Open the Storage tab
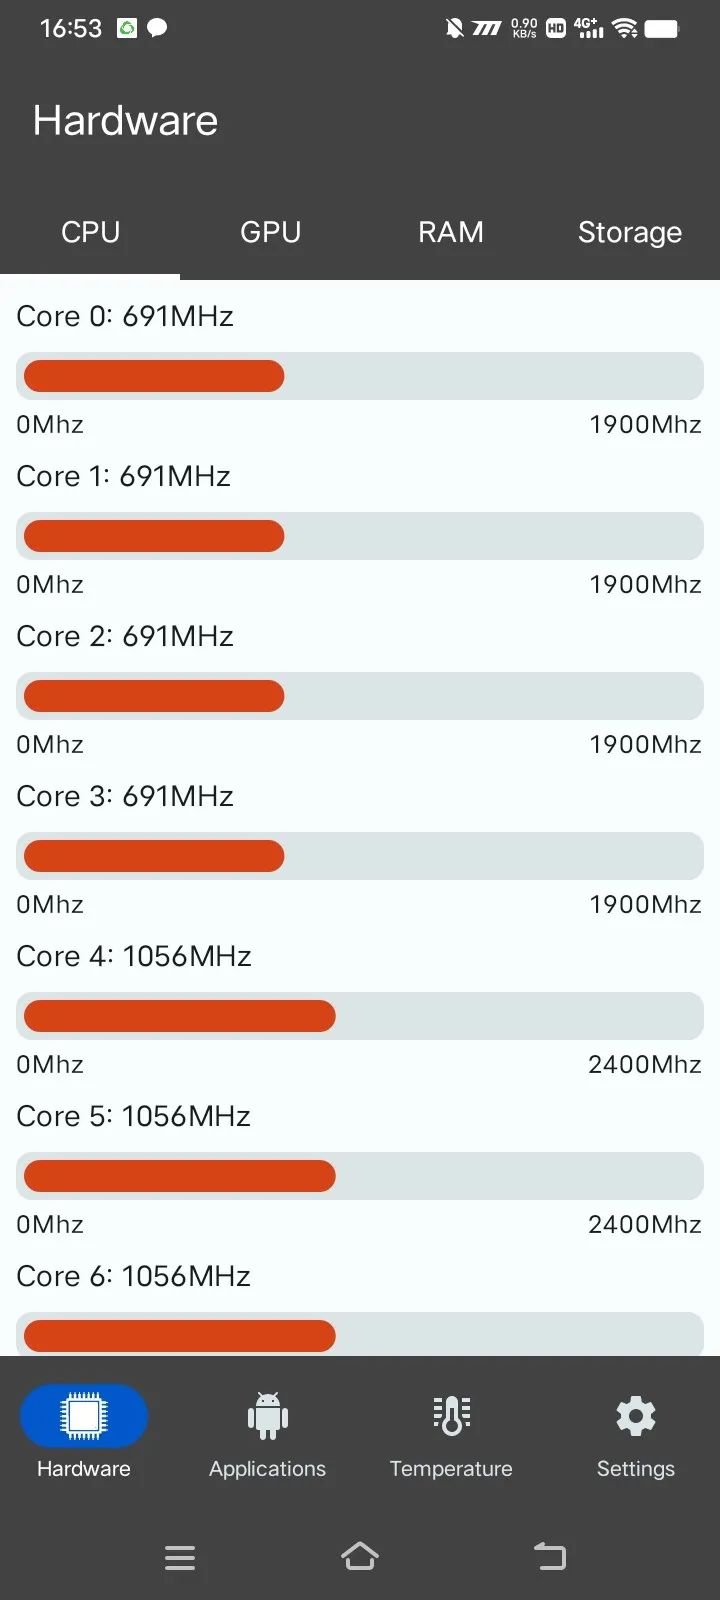Viewport: 720px width, 1600px height. click(x=630, y=232)
